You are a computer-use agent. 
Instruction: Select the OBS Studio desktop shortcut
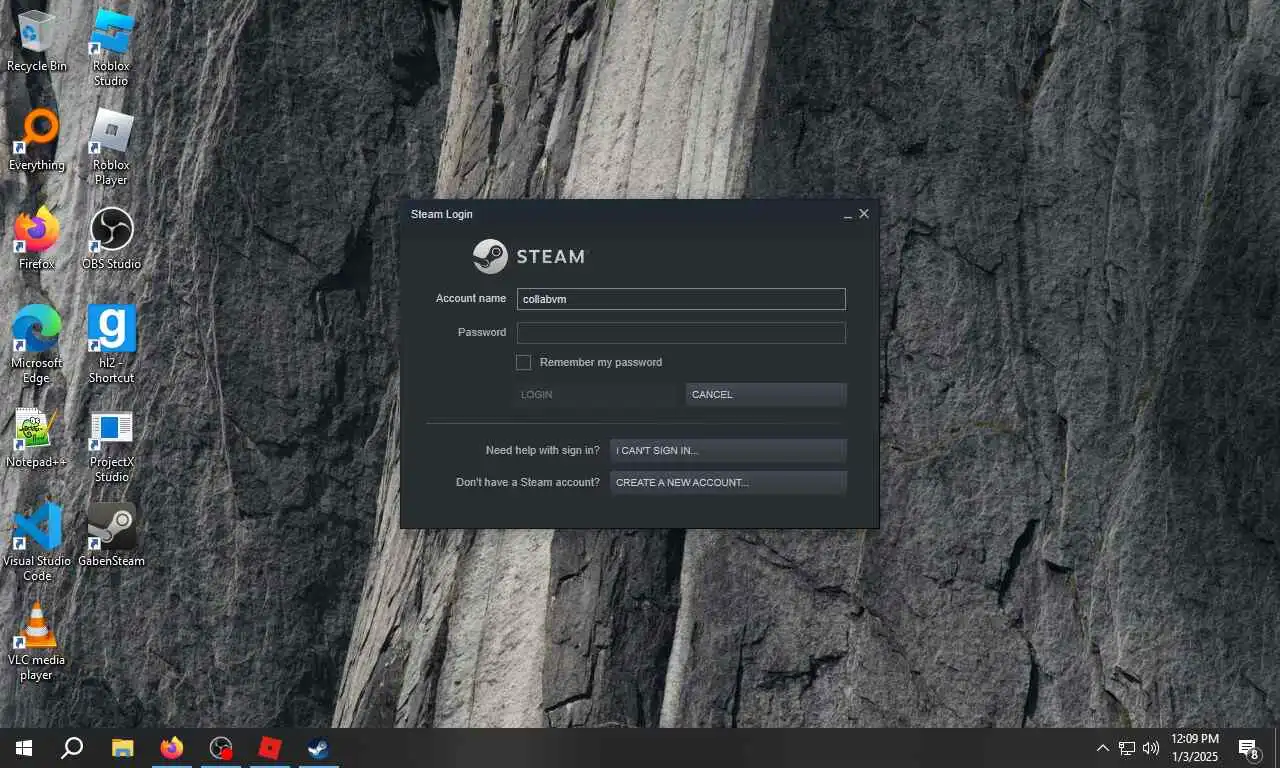tap(111, 240)
